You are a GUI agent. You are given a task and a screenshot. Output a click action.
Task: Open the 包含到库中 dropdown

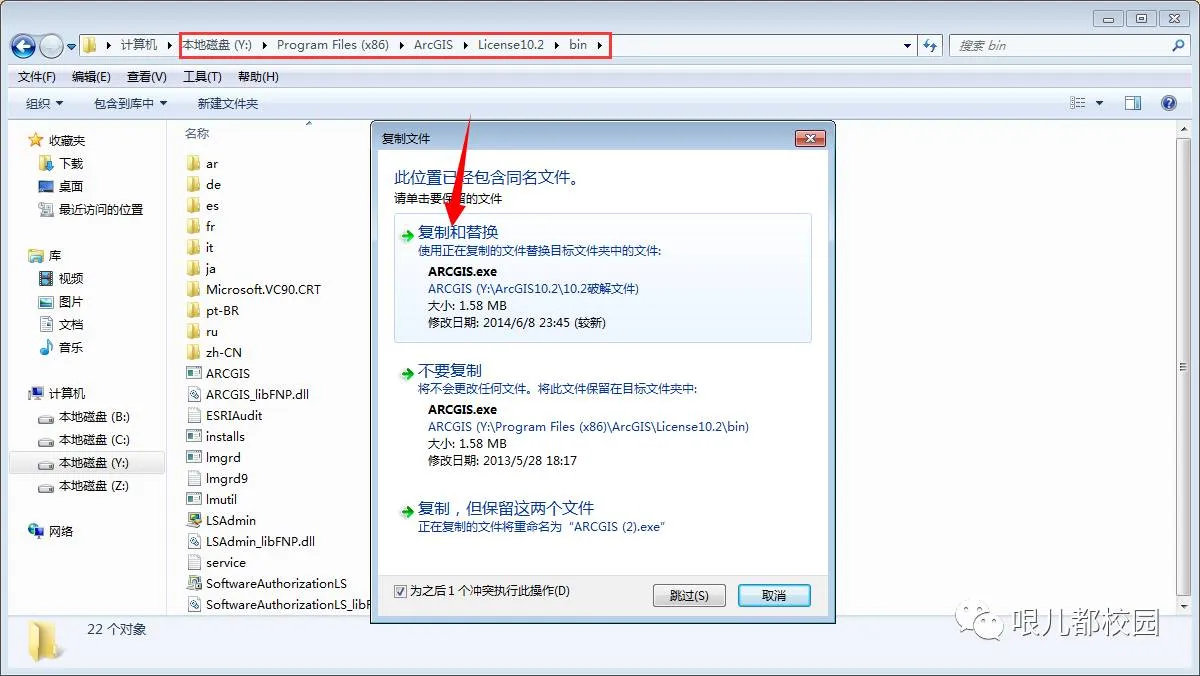pyautogui.click(x=130, y=103)
